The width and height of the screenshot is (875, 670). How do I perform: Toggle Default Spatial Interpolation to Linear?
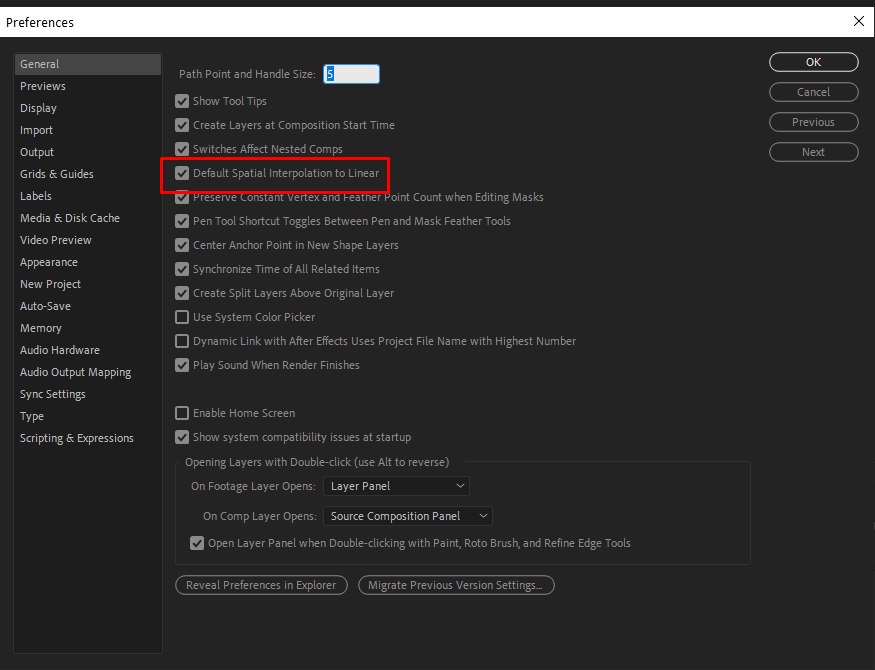(x=182, y=173)
